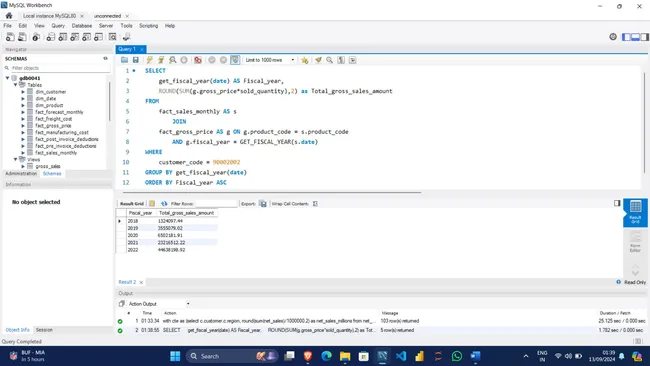Execute statement under cursor icon
This screenshot has width=650, height=366.
click(161, 60)
